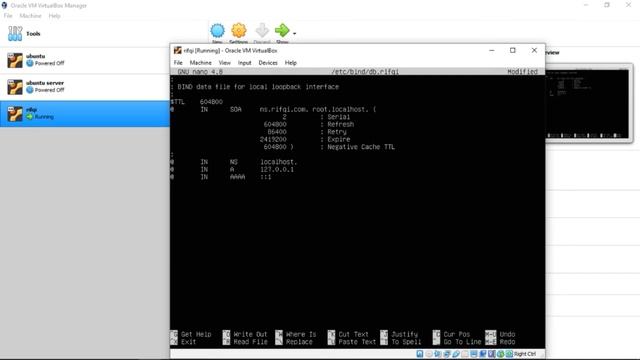Click shared folders status icon
The image size is (640, 360).
coord(465,354)
